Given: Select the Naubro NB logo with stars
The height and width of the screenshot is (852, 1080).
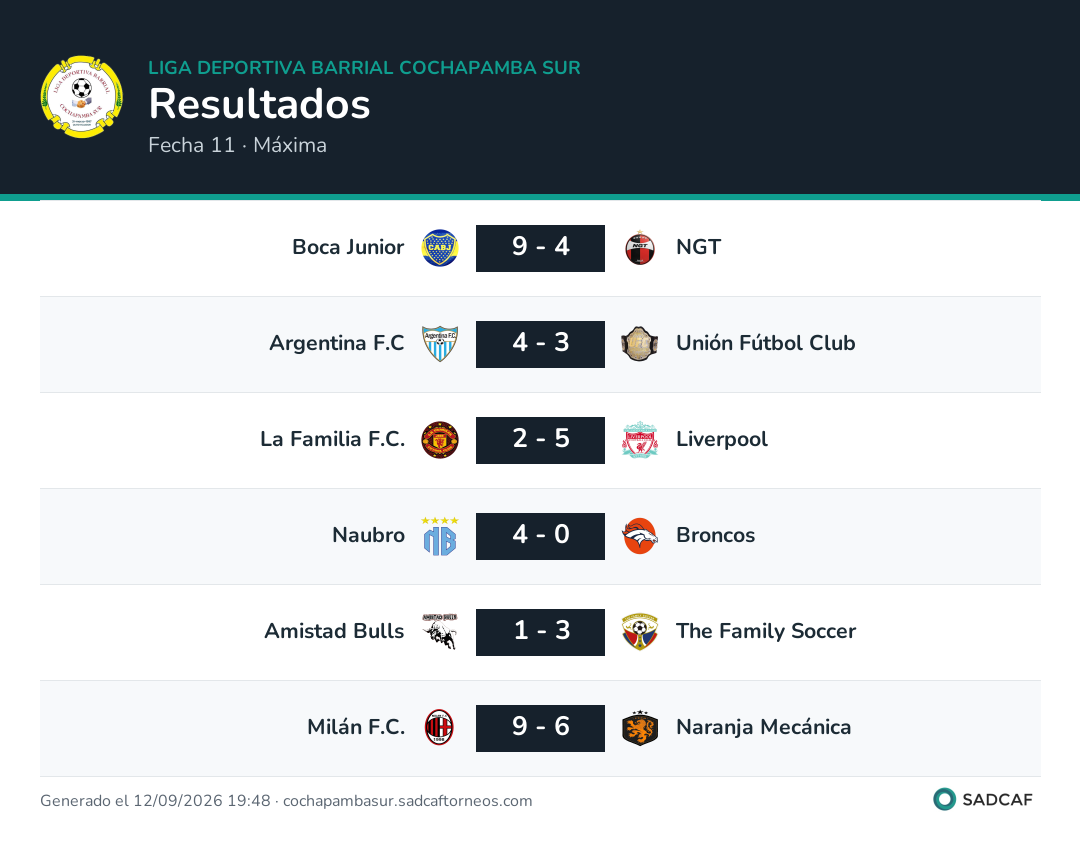Looking at the screenshot, I should (439, 536).
